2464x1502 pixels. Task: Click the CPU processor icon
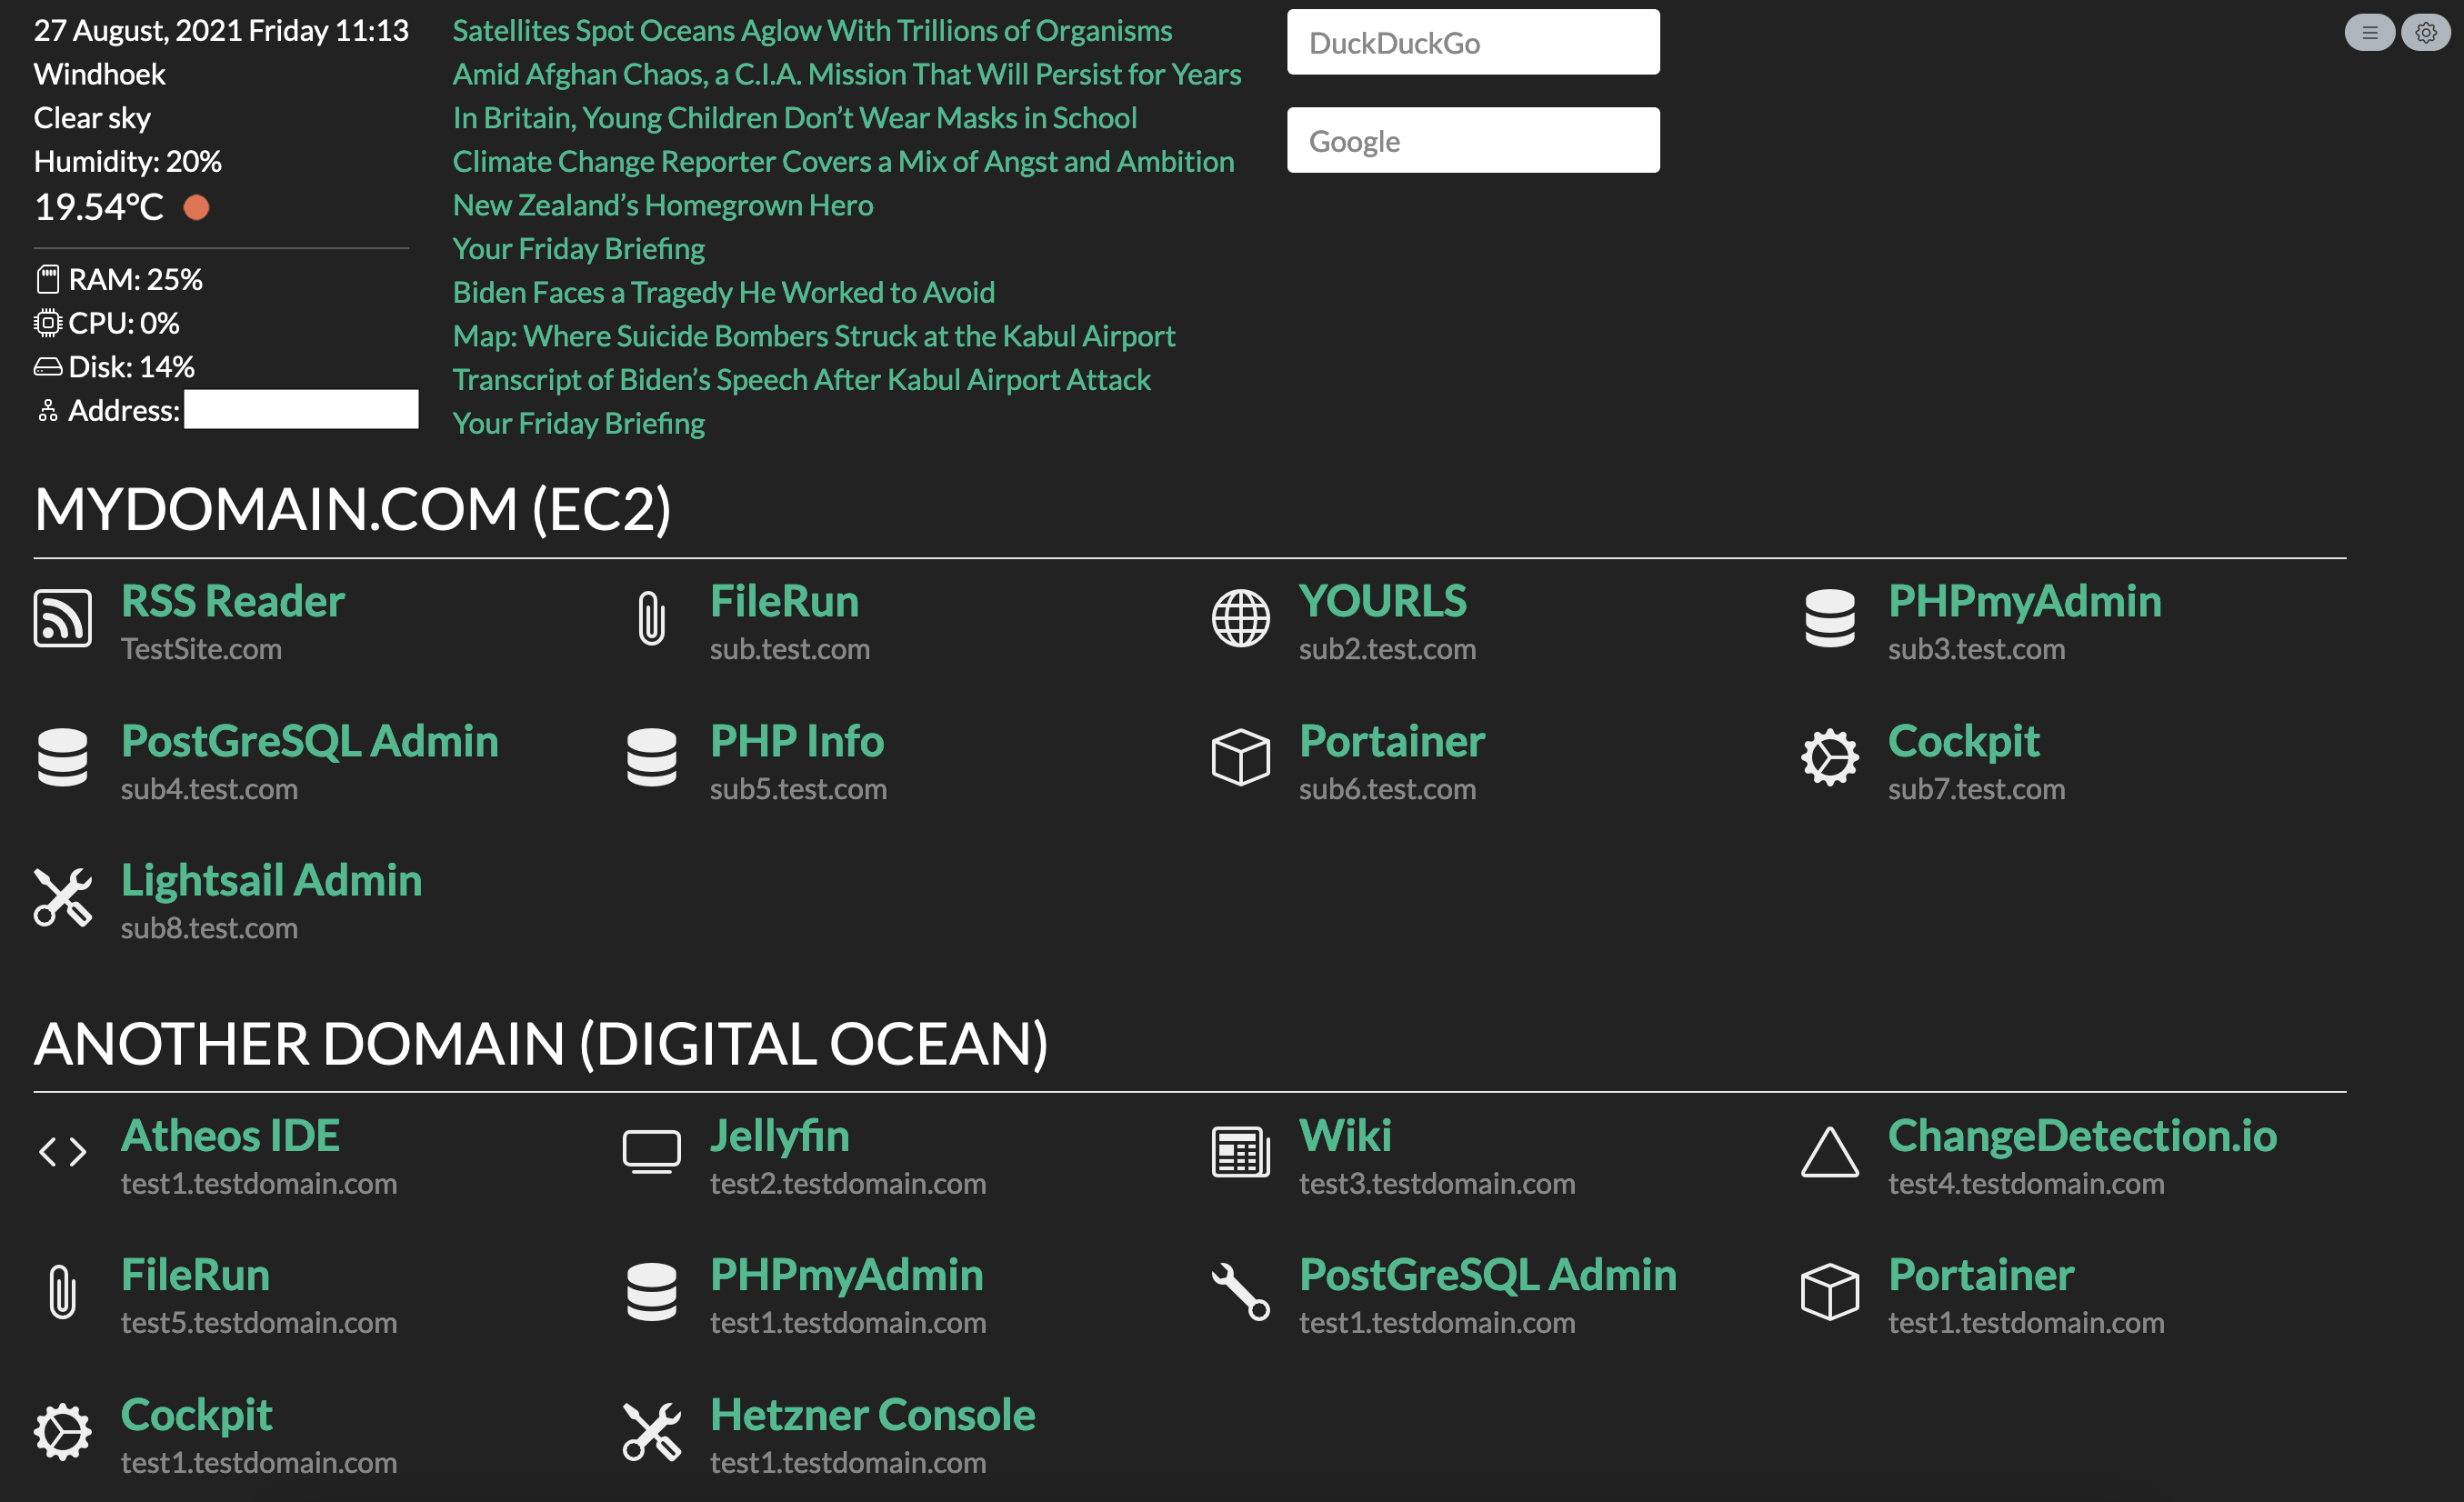coord(48,323)
